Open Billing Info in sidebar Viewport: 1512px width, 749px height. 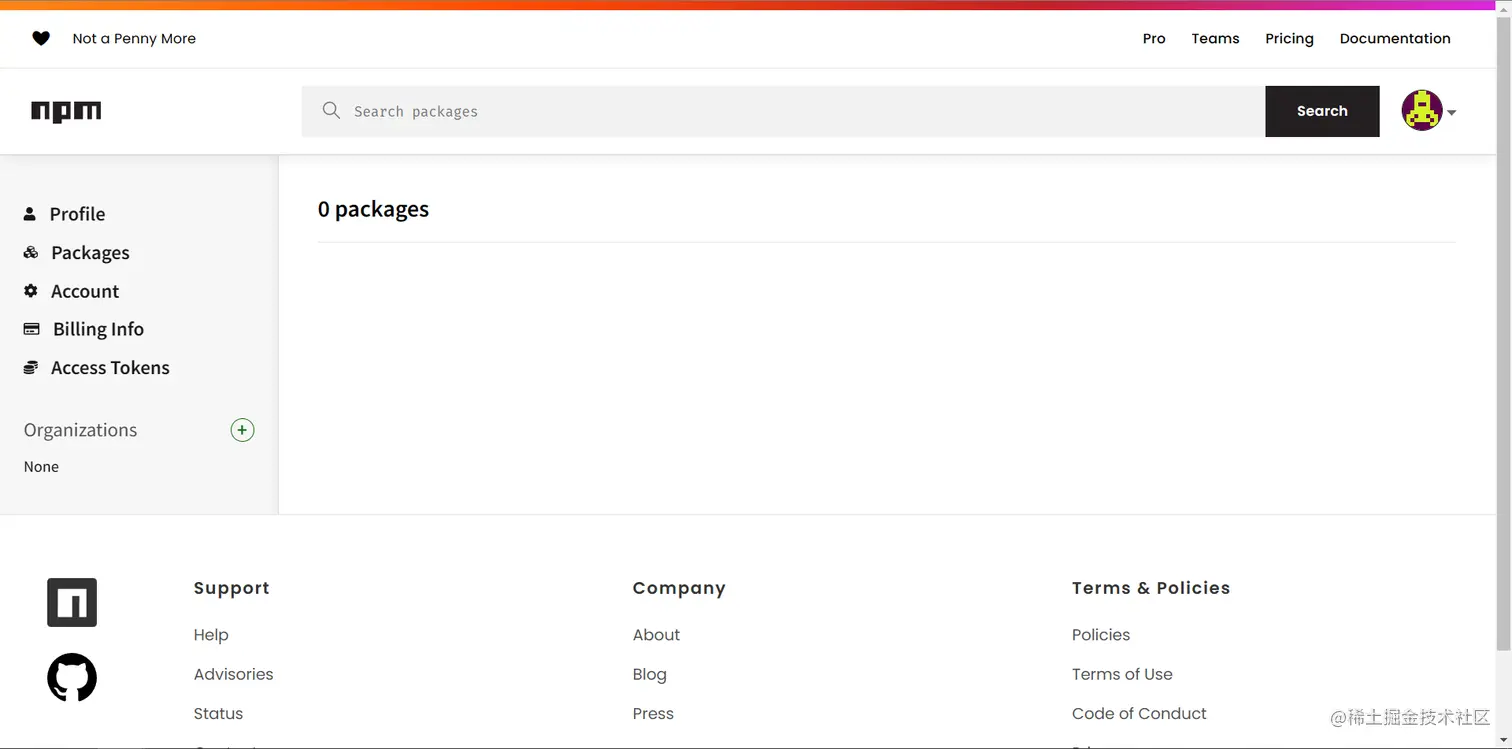98,329
